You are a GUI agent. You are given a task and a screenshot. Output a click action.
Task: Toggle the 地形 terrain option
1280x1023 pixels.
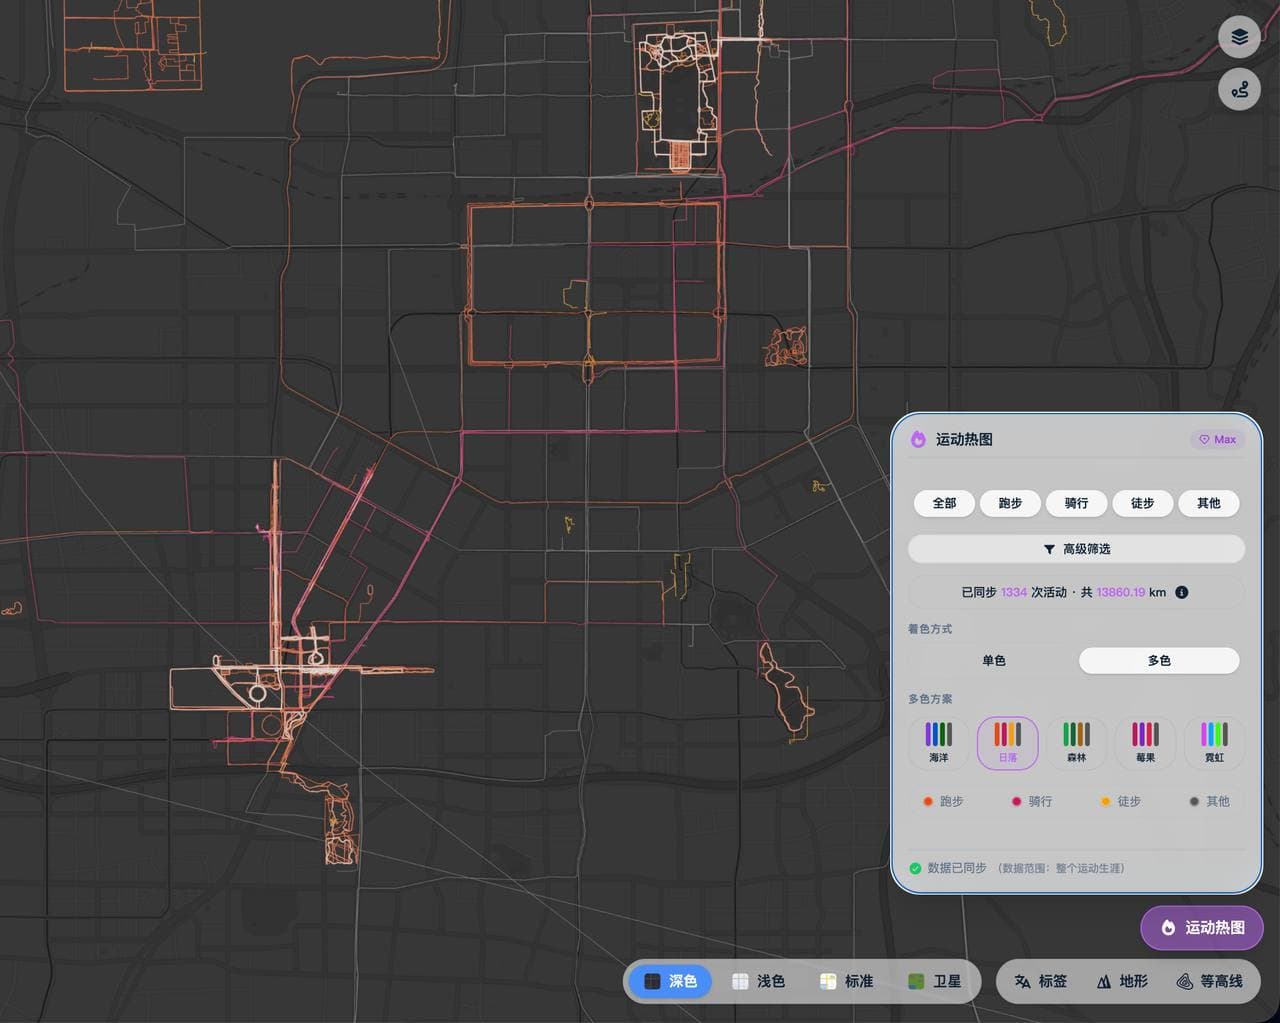click(x=1122, y=981)
